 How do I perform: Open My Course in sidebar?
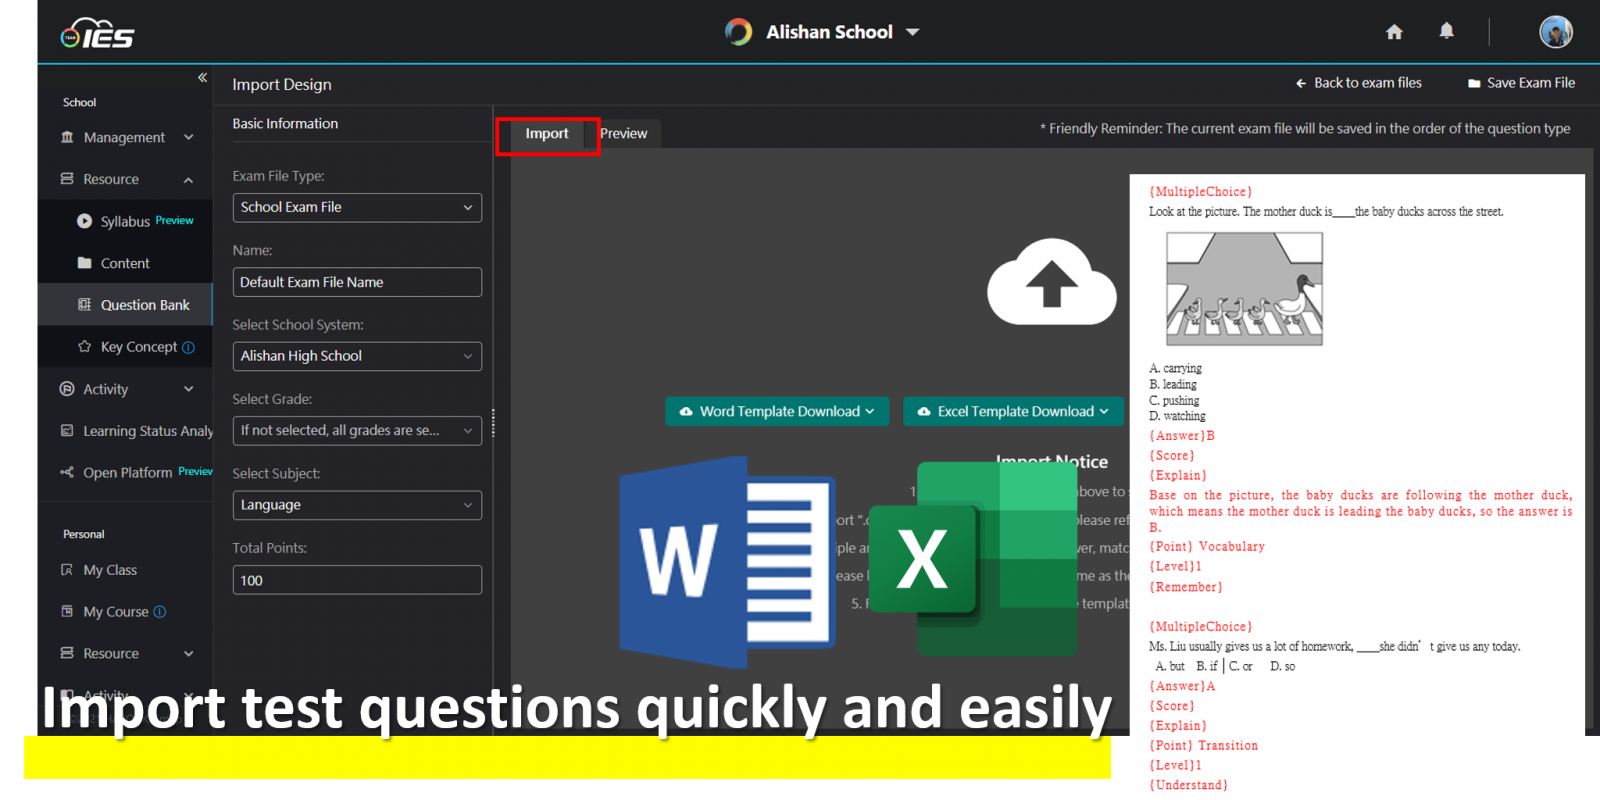click(116, 612)
